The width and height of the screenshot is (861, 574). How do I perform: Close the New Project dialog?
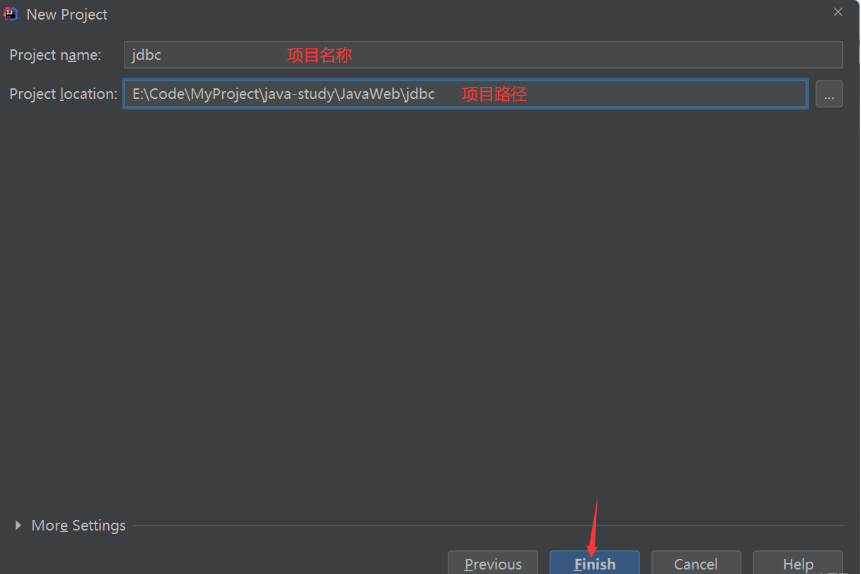pos(837,11)
